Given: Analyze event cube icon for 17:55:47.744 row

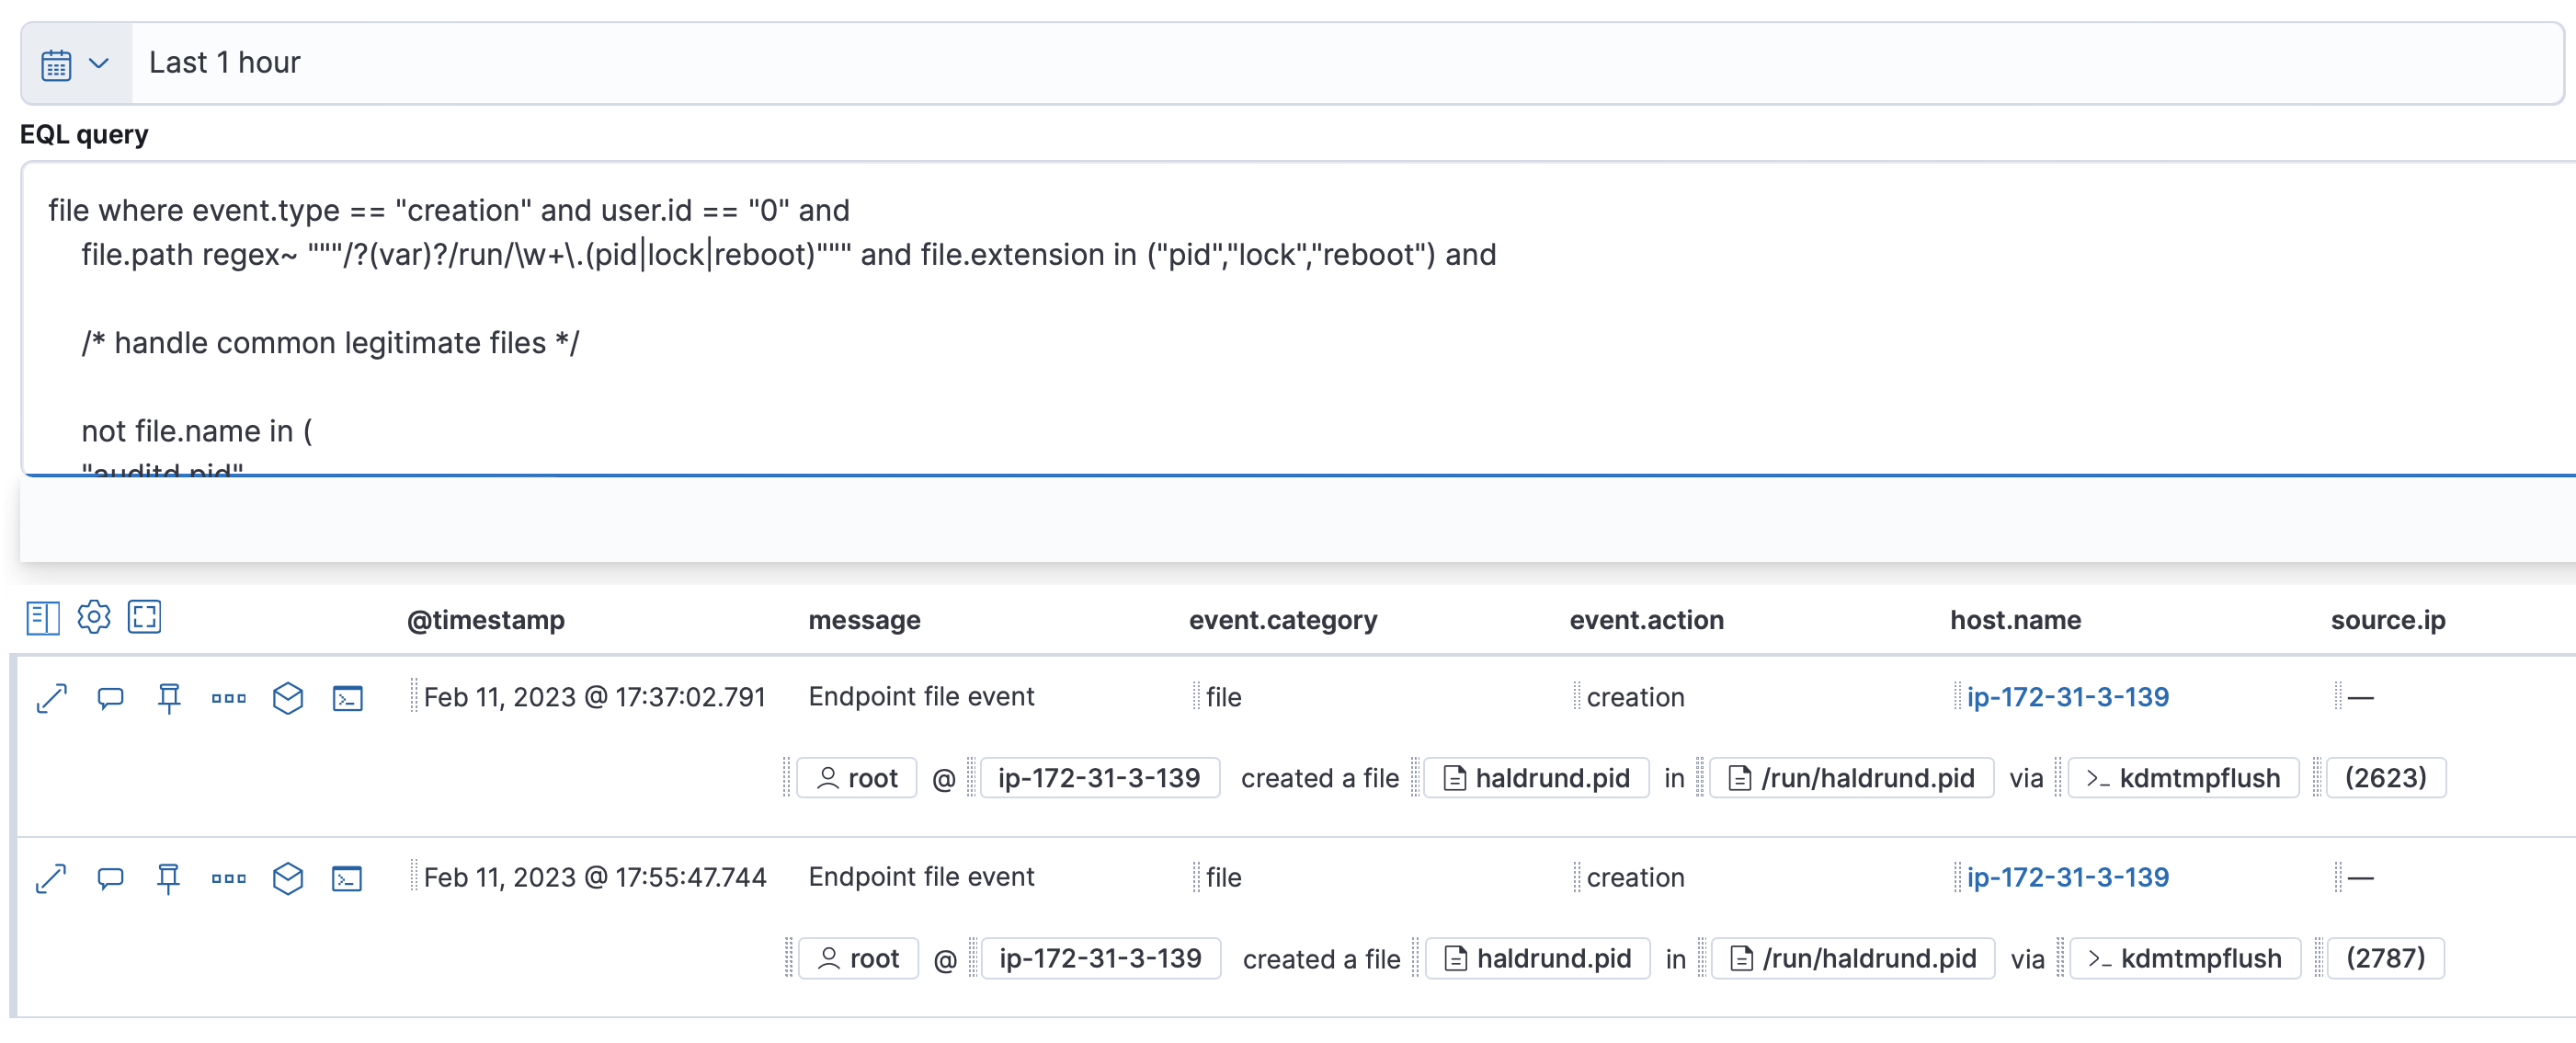Looking at the screenshot, I should click(288, 878).
